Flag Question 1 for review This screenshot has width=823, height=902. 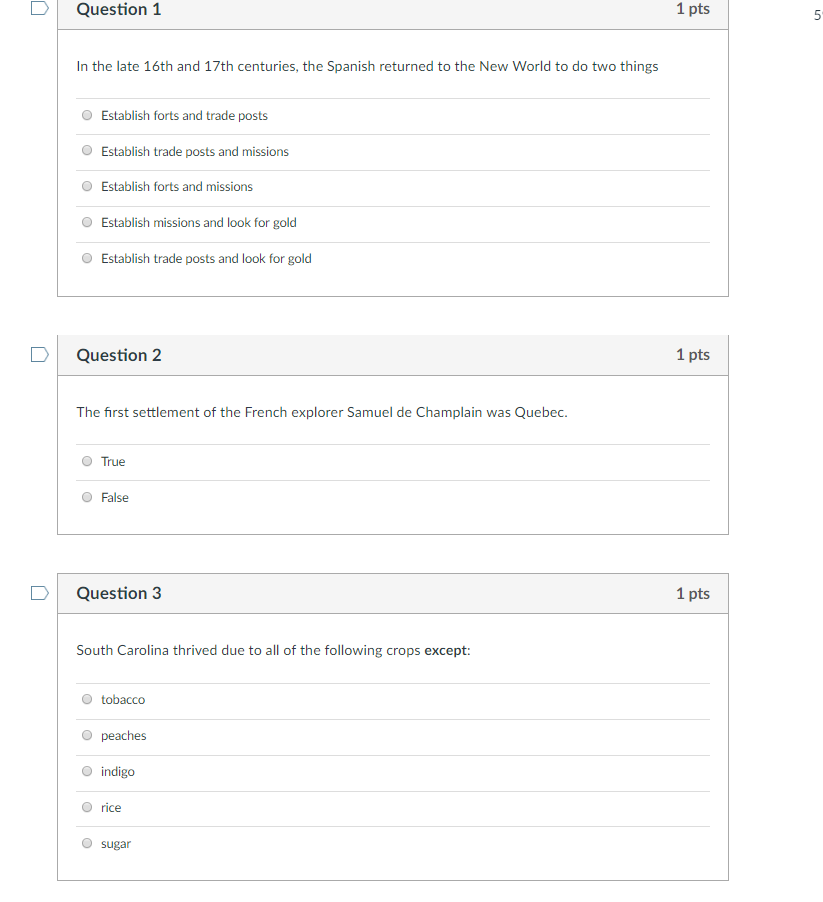40,8
